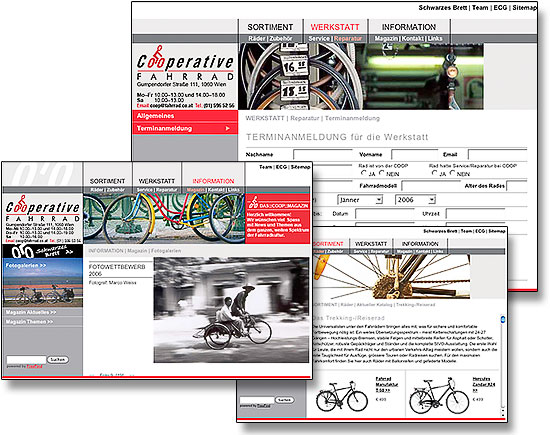Select NEIN for 'Rad hatte Service/Reparatur bei COOP'
This screenshot has width=550, height=435.
[x=452, y=173]
